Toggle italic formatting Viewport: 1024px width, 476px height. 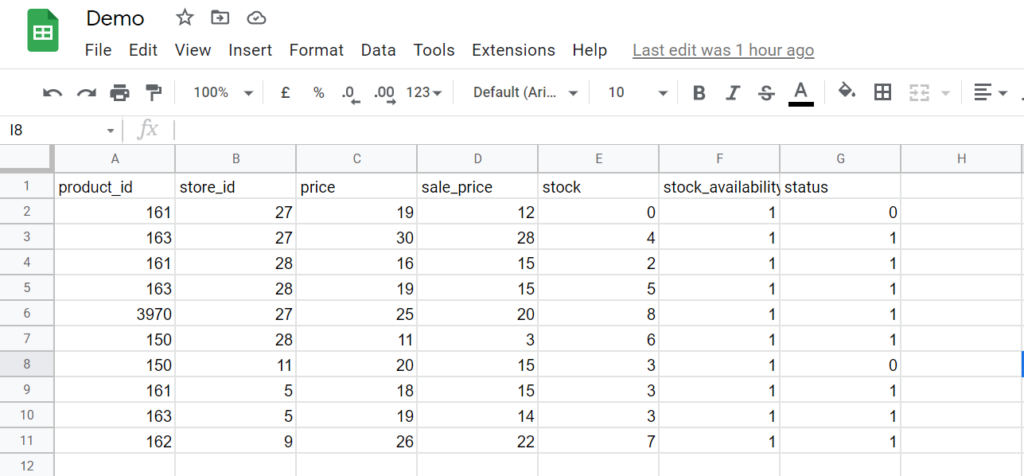click(733, 93)
